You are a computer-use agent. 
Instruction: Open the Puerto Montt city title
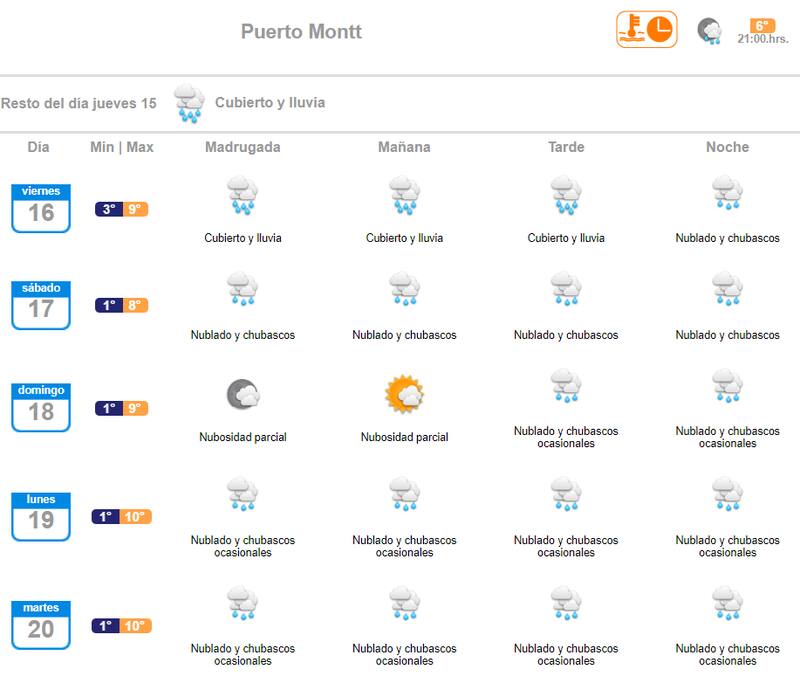(301, 32)
